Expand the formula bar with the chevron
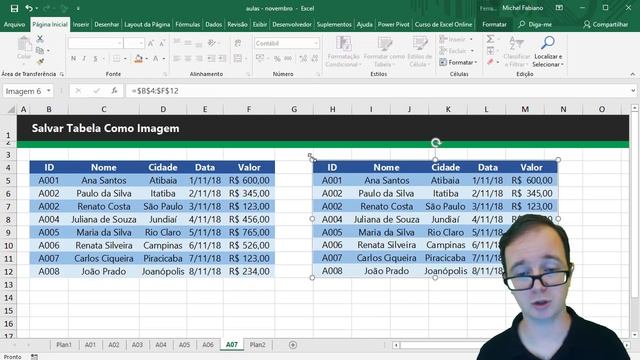 pos(633,91)
